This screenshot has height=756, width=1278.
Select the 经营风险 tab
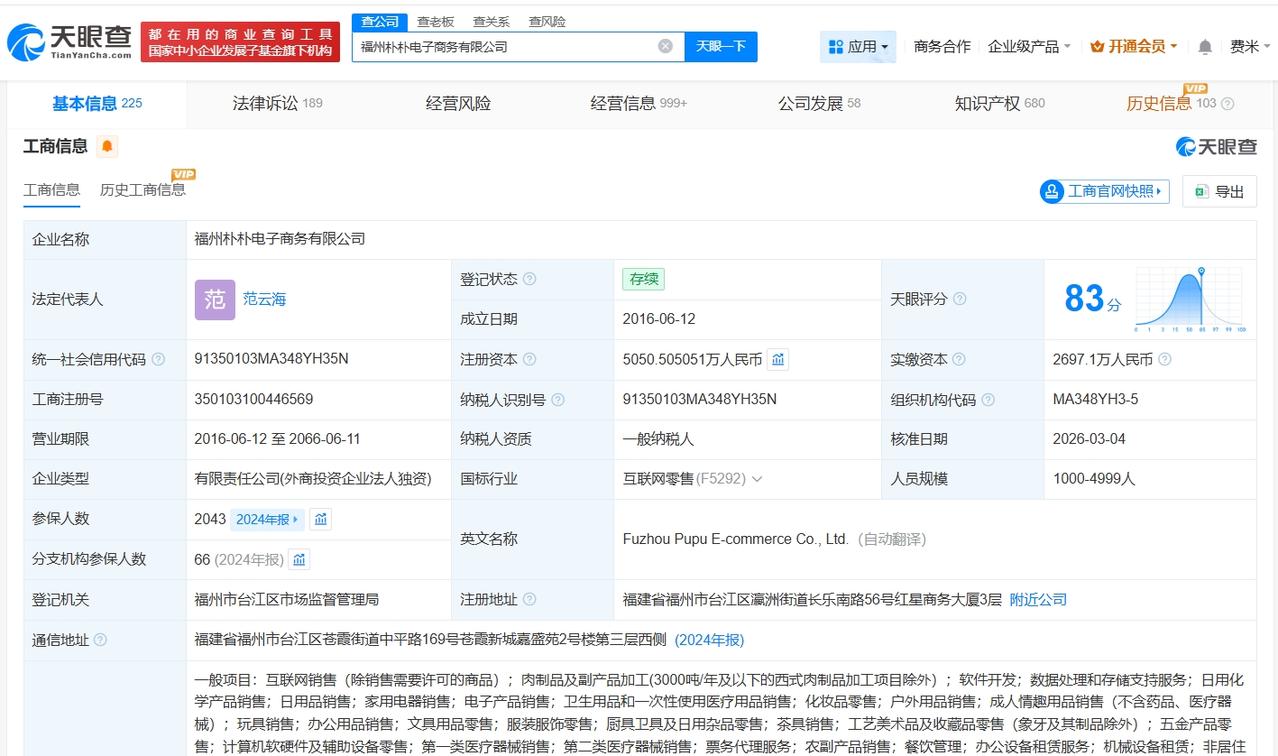[458, 103]
